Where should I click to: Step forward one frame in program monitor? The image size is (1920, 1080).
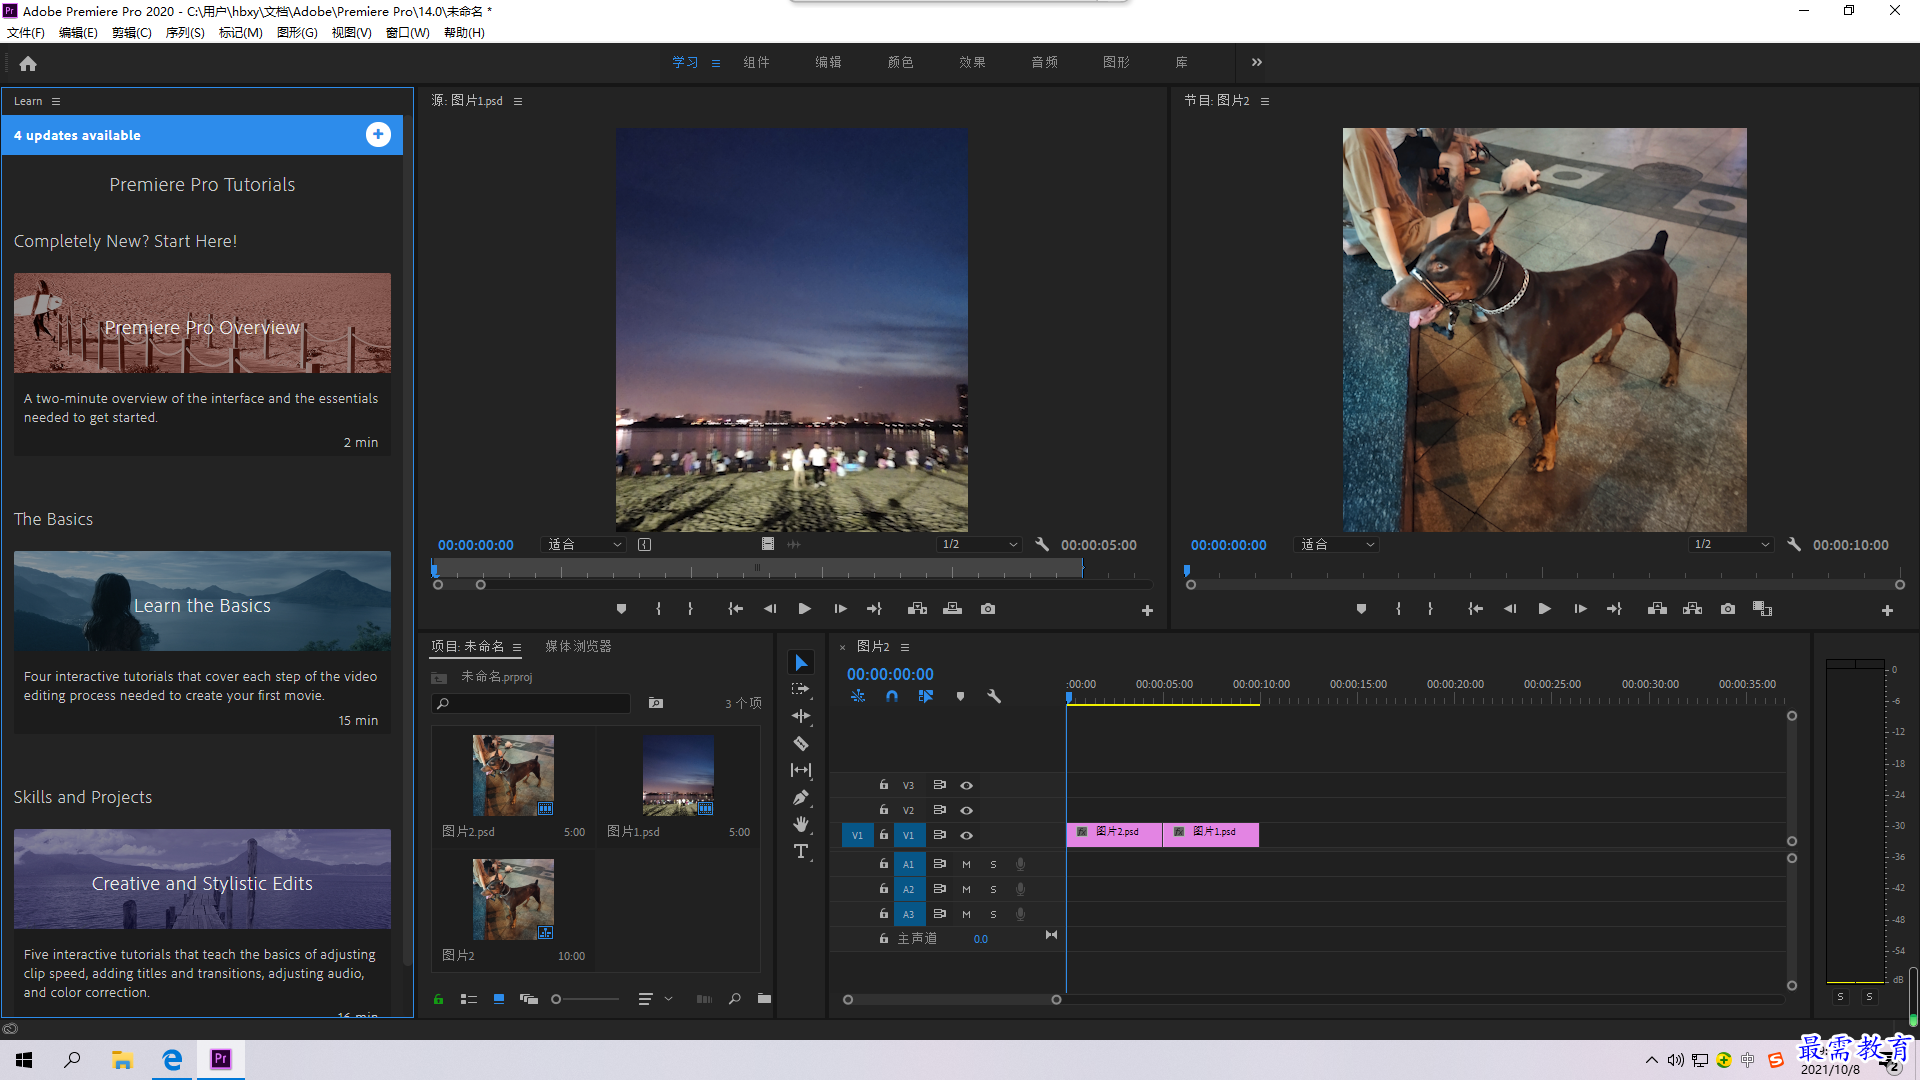[x=1580, y=609]
